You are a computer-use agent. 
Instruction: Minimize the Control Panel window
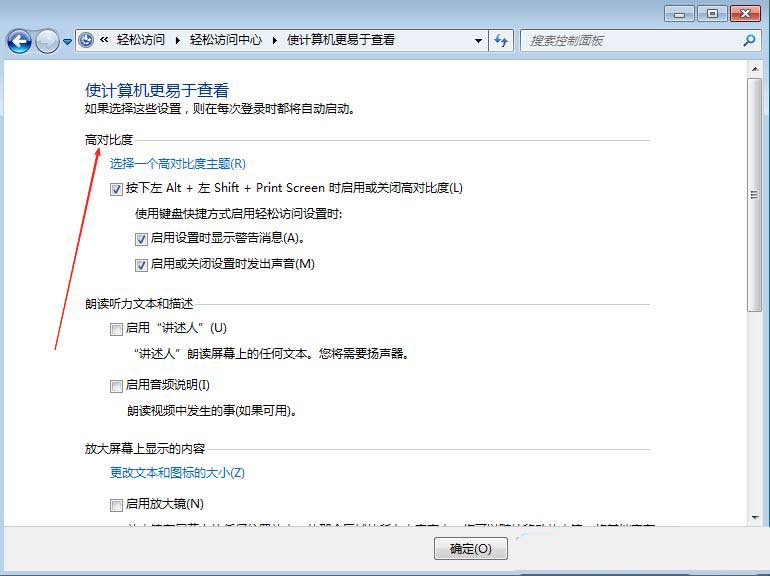point(678,14)
